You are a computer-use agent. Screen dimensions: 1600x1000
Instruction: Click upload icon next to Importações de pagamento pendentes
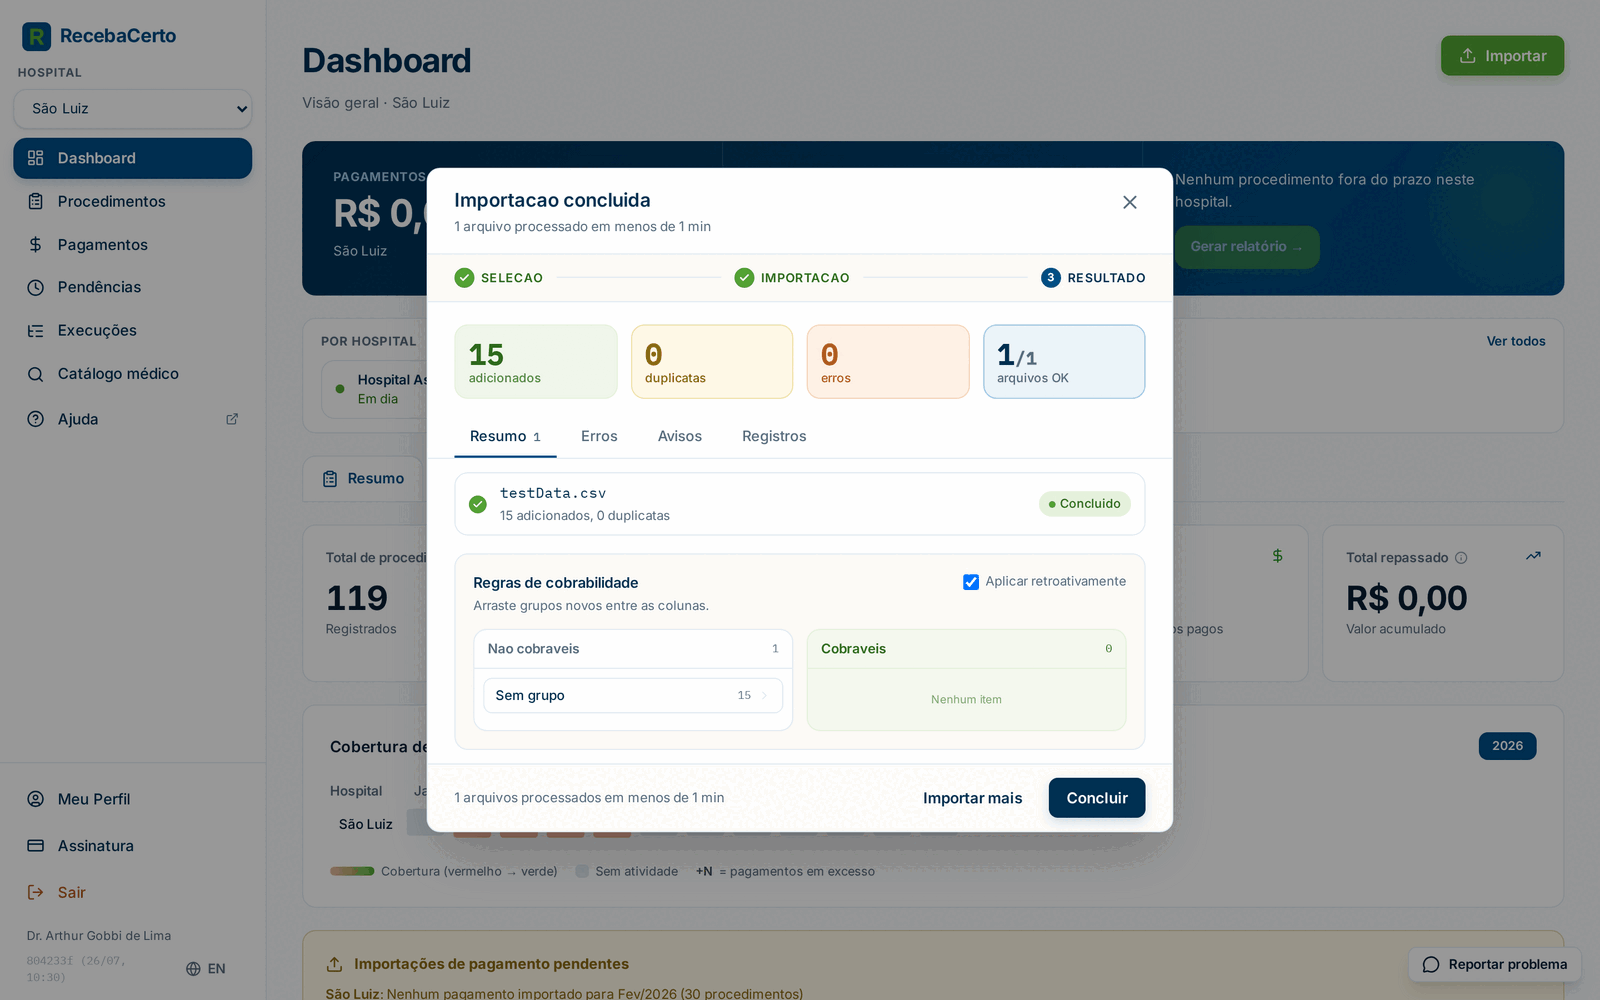pos(335,965)
